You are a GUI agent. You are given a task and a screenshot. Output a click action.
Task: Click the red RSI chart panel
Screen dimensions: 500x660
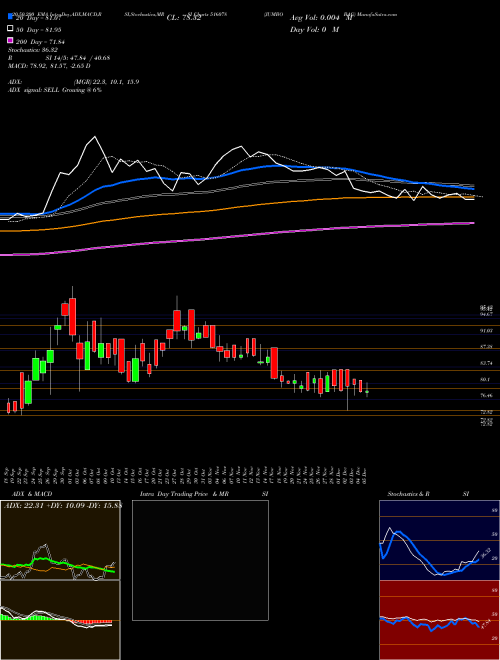439,620
